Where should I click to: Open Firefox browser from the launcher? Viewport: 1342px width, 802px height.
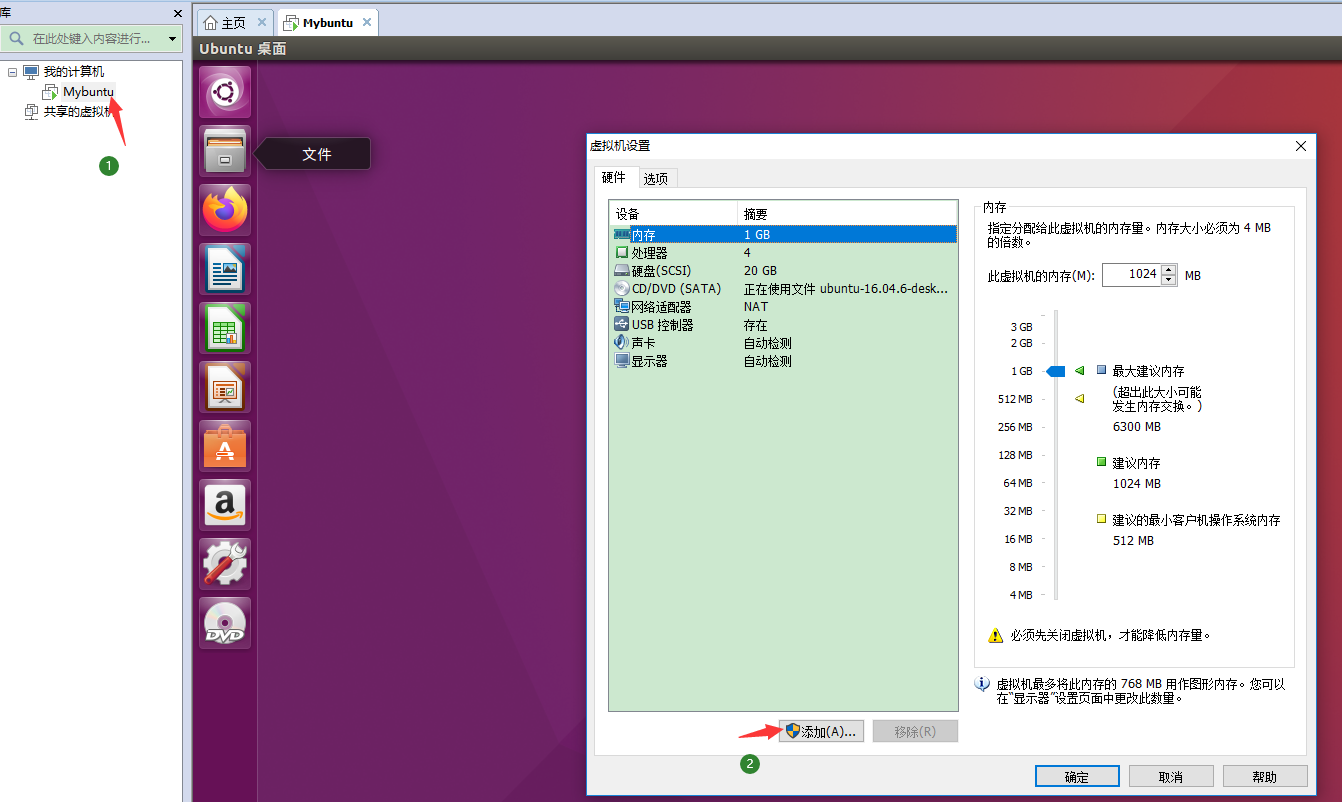click(x=225, y=211)
